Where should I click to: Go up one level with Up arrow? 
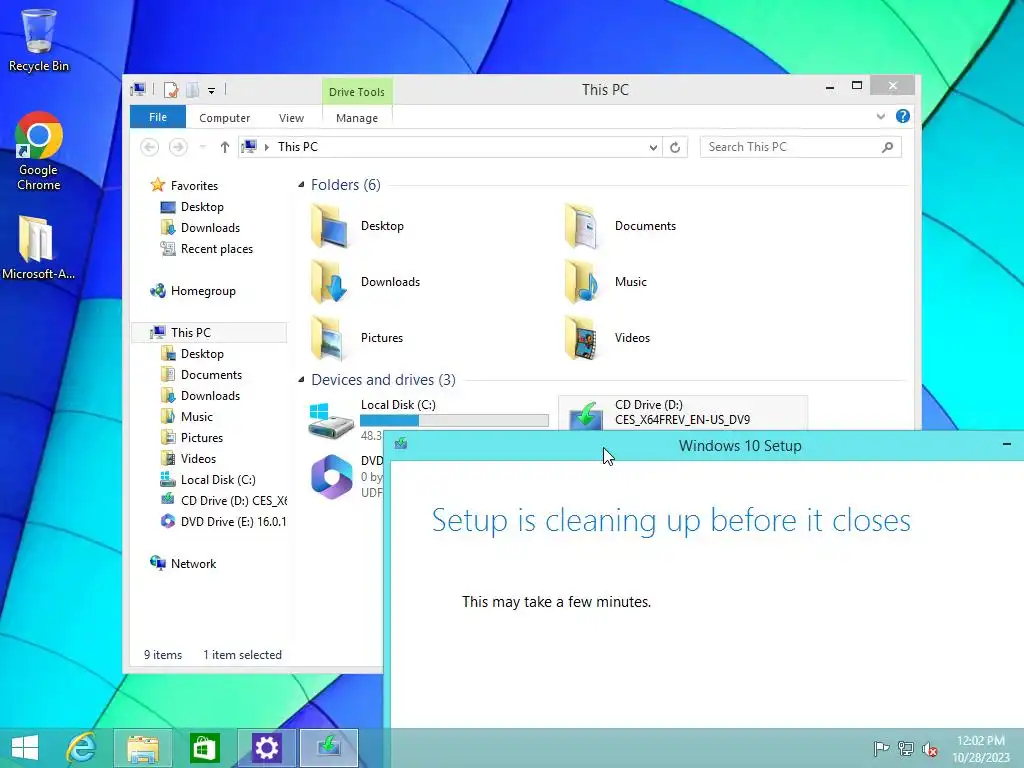coord(225,147)
